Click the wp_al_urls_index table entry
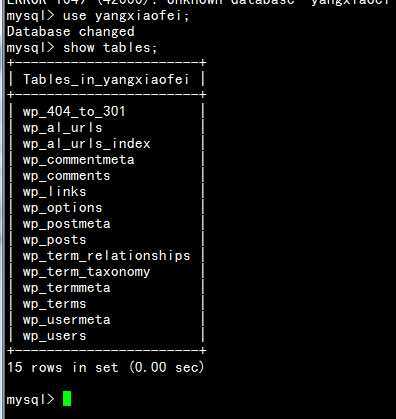 click(x=86, y=144)
